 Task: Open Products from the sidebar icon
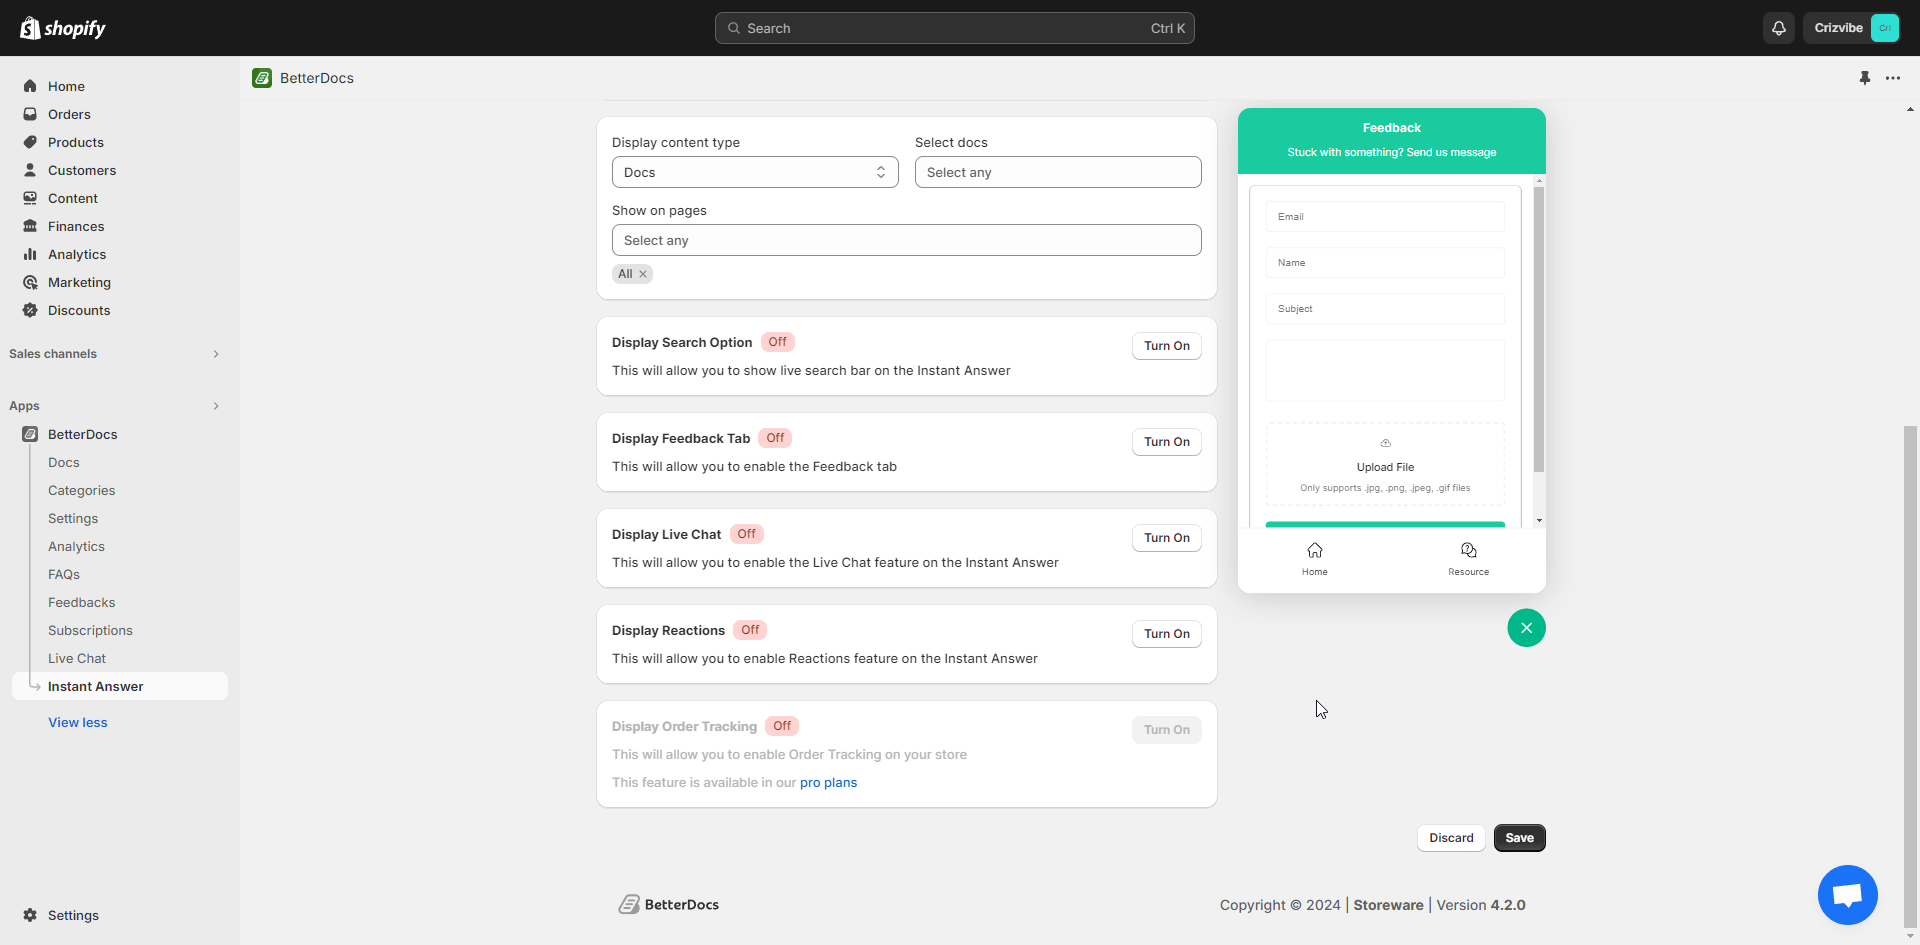click(30, 142)
